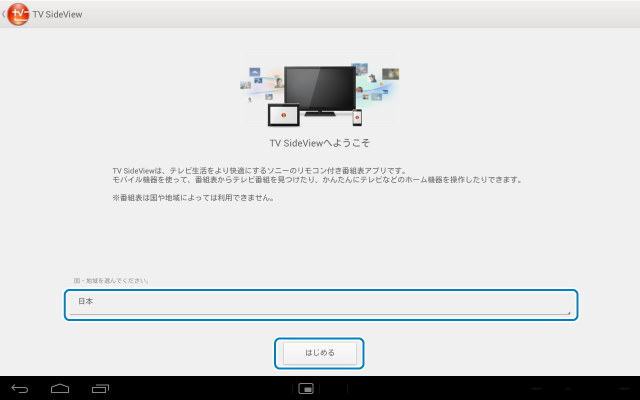This screenshot has height=400, width=640.
Task: Tap the floating thumbnails right of the TV
Action: [x=380, y=83]
